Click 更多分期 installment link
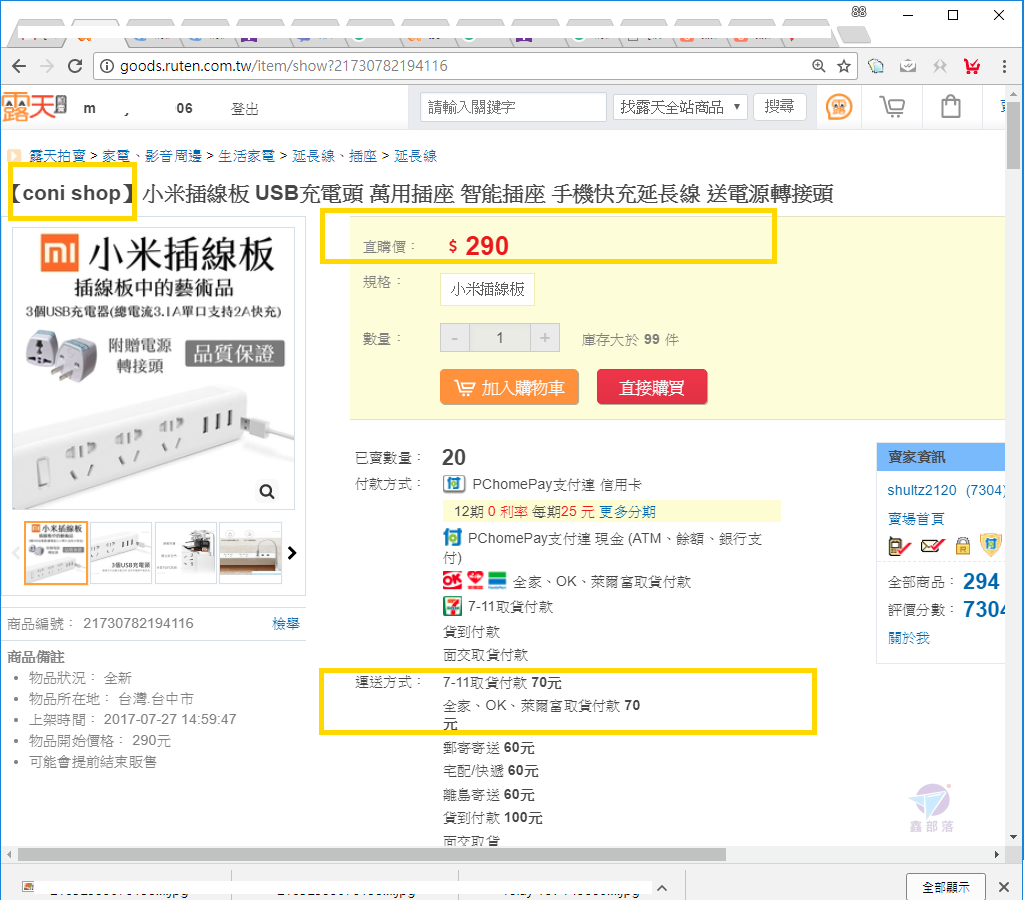Image resolution: width=1024 pixels, height=900 pixels. pos(627,511)
